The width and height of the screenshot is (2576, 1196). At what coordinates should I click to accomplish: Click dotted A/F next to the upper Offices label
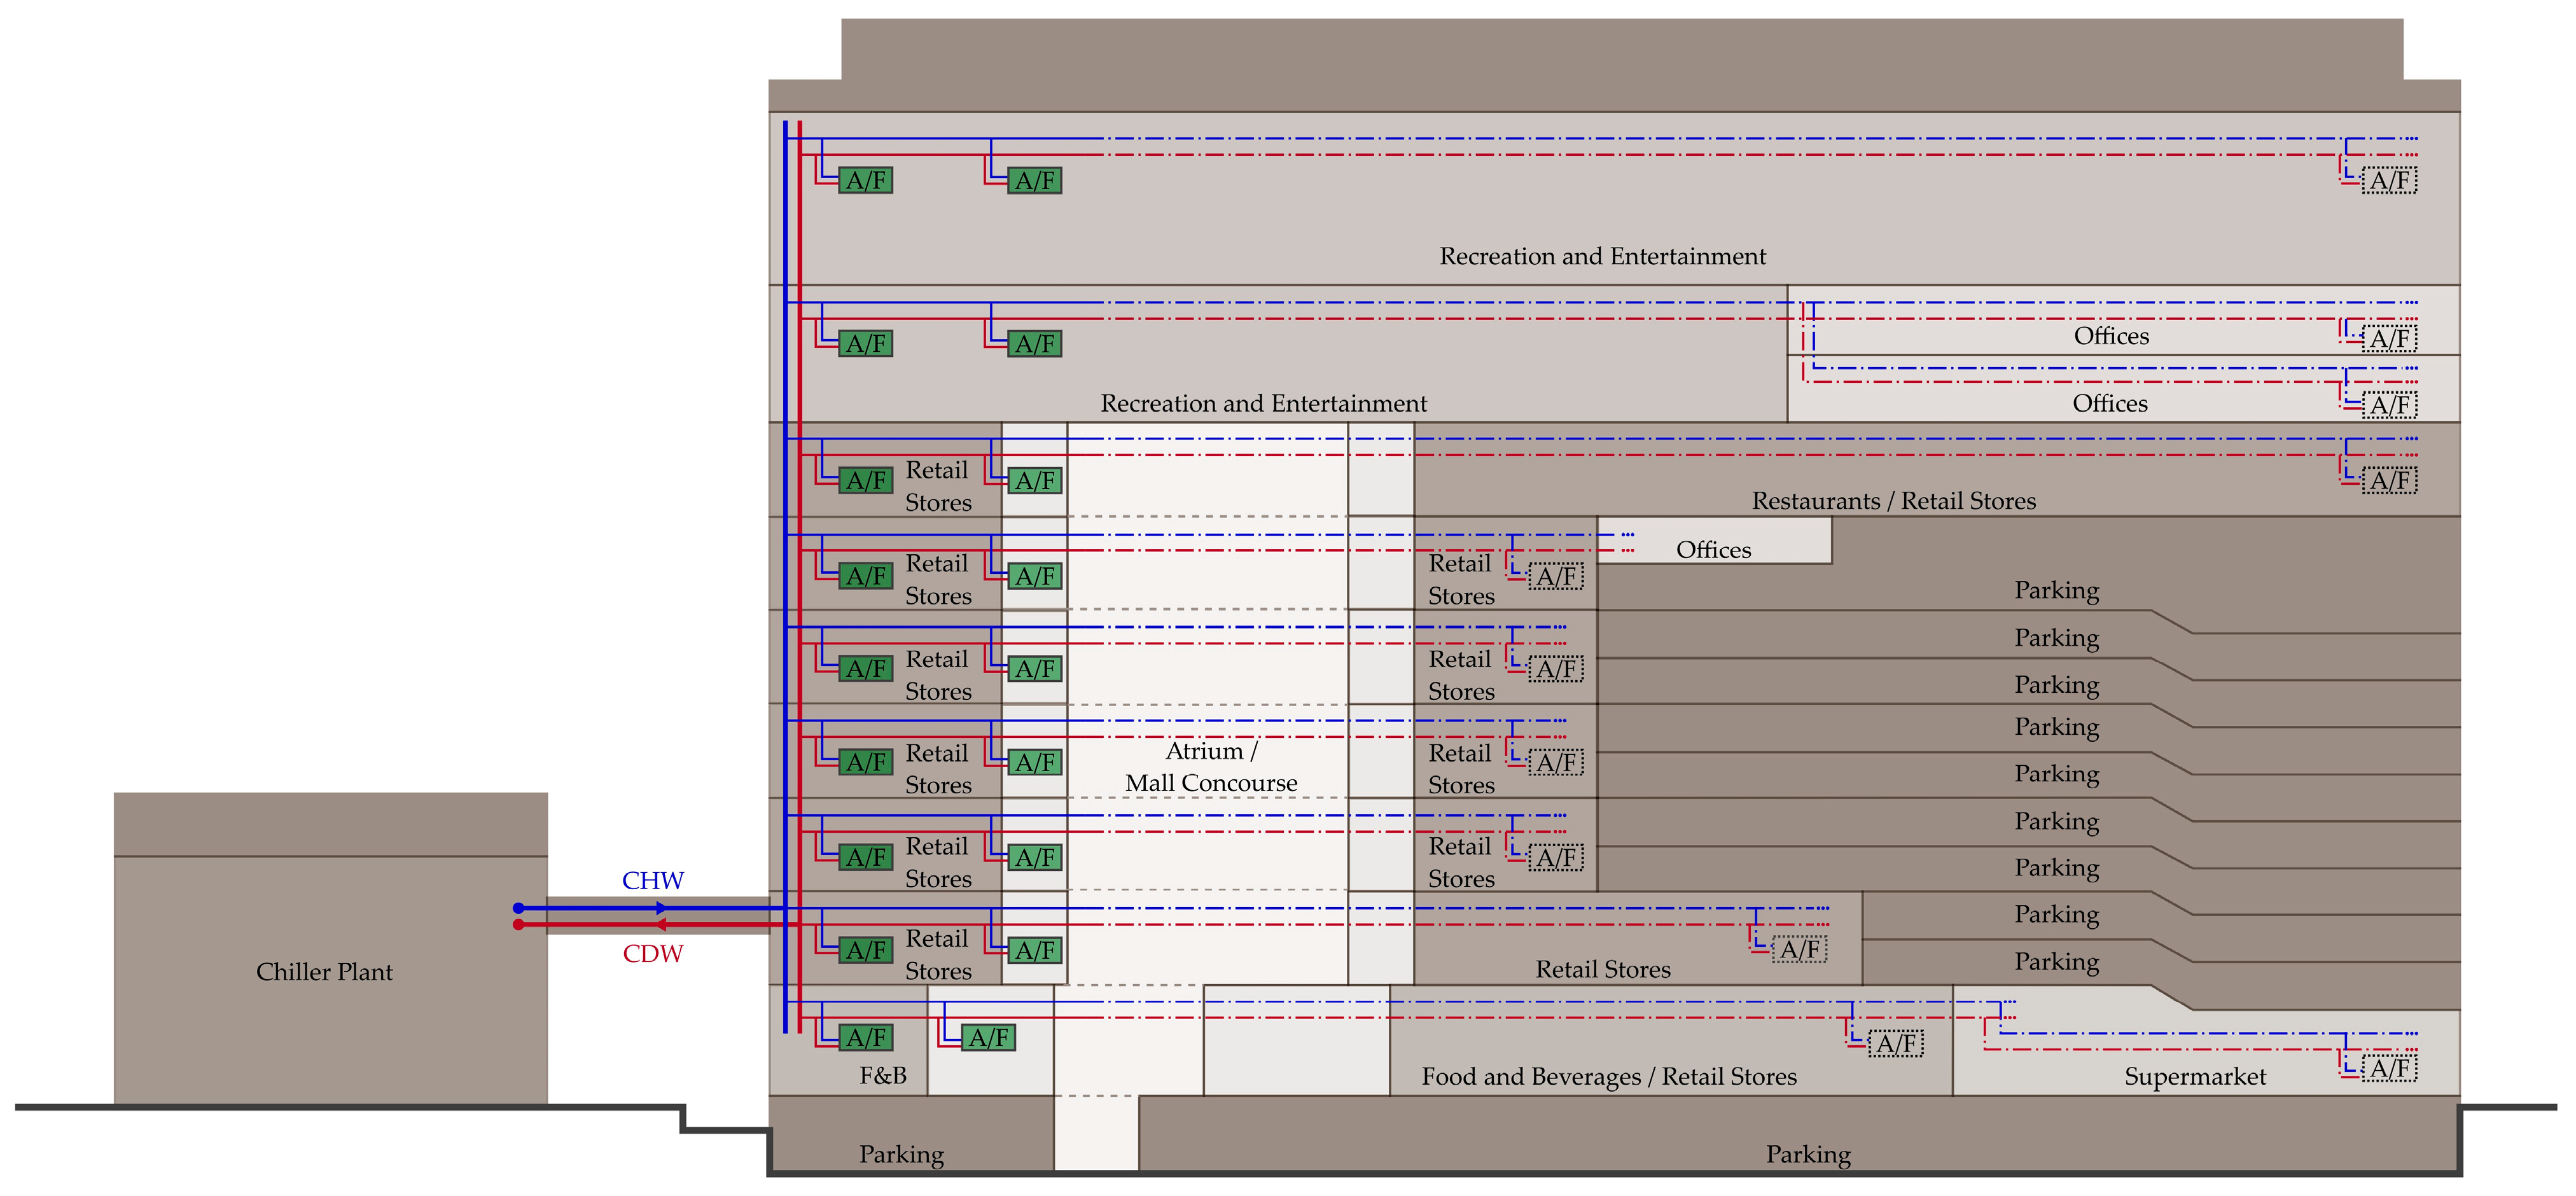click(x=2389, y=338)
